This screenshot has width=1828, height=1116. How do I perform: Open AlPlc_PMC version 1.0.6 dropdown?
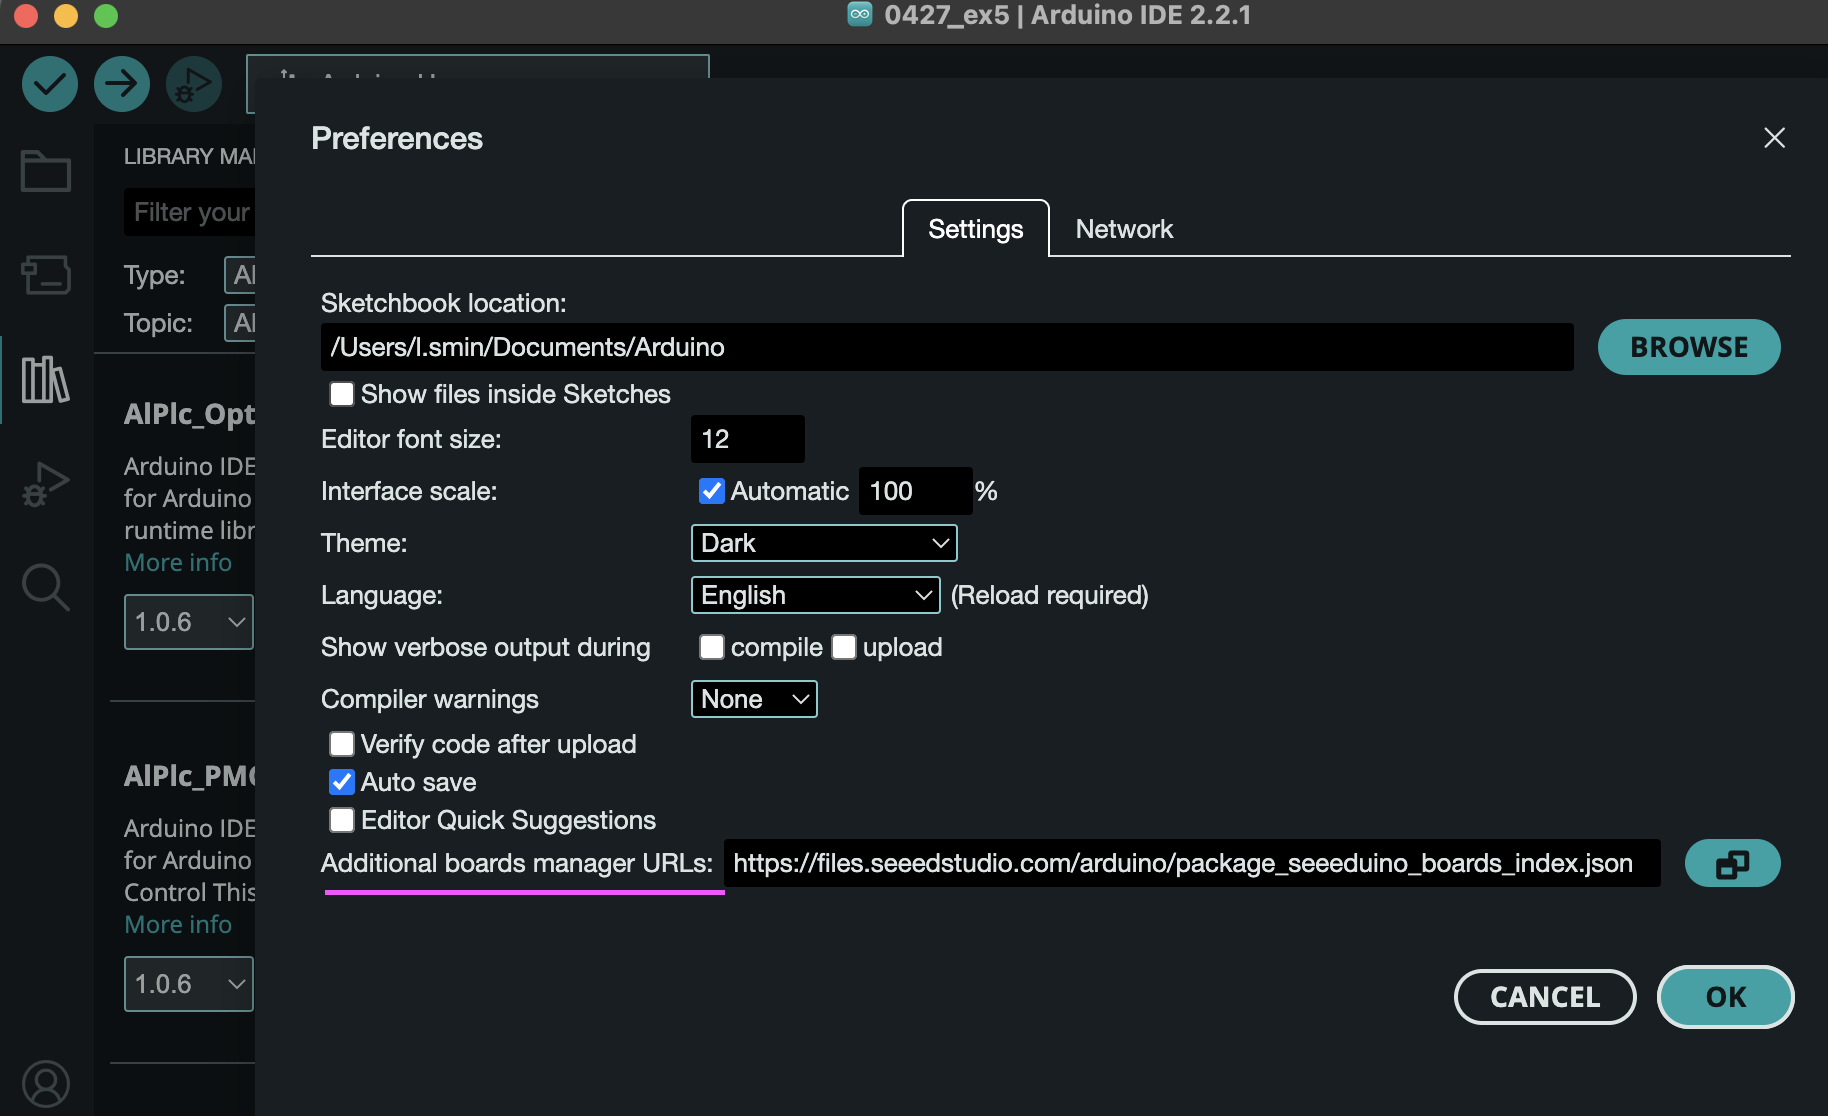click(189, 984)
